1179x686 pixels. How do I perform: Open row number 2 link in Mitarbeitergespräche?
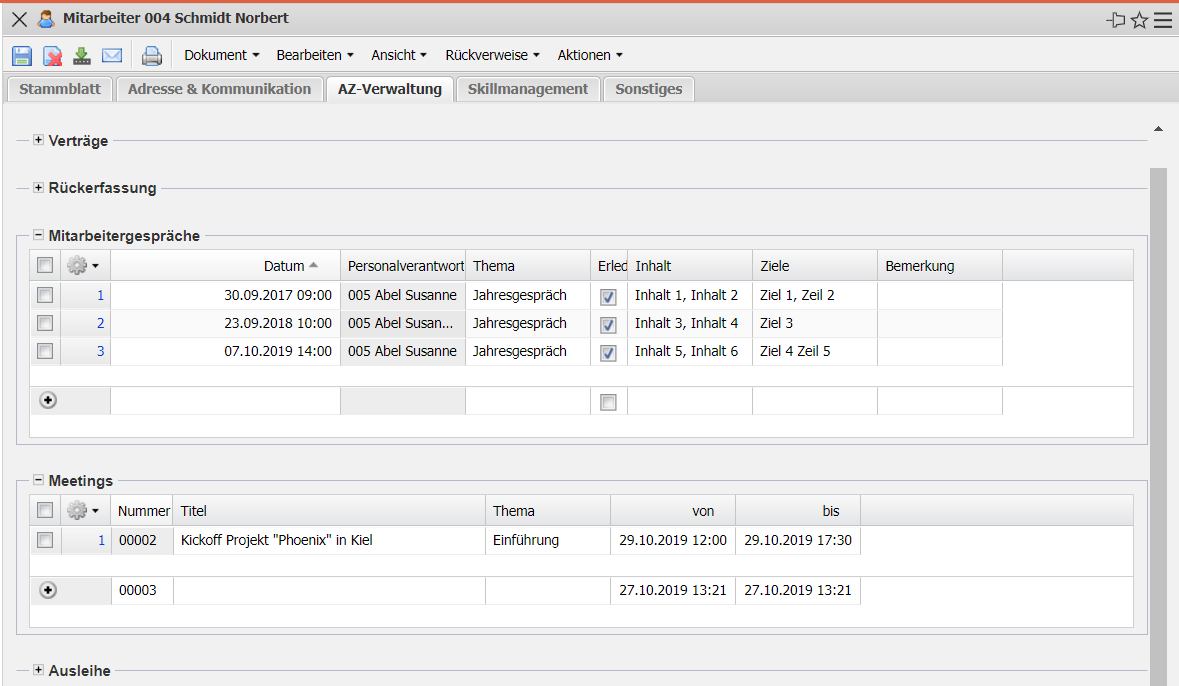pos(100,323)
